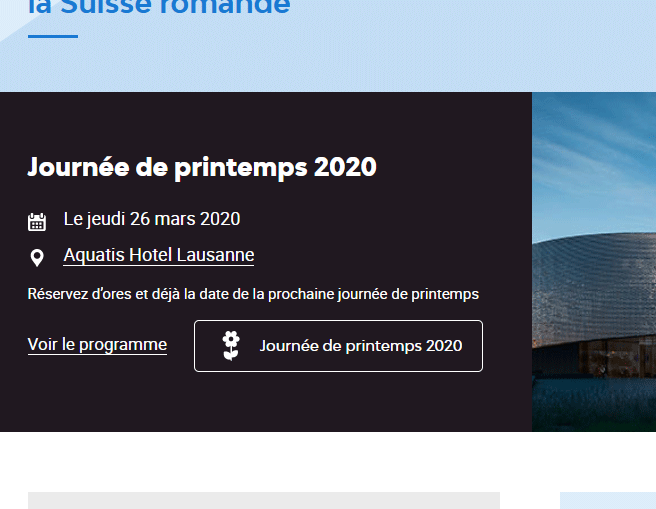Open the Aquatis building photo
This screenshot has width=656, height=509.
tap(594, 280)
